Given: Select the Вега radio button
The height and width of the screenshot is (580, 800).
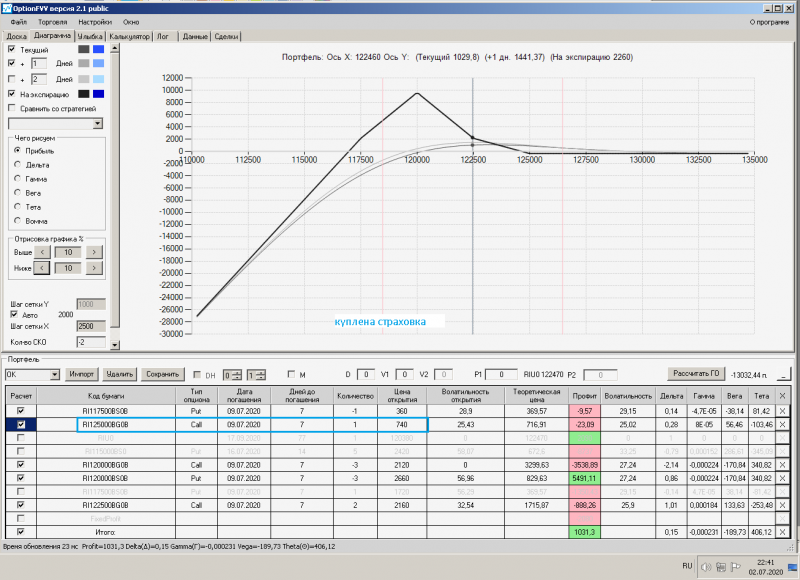Looking at the screenshot, I should [x=18, y=193].
